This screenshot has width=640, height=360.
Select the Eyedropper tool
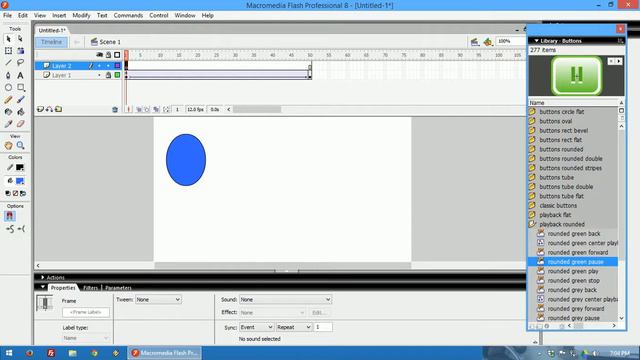9,124
